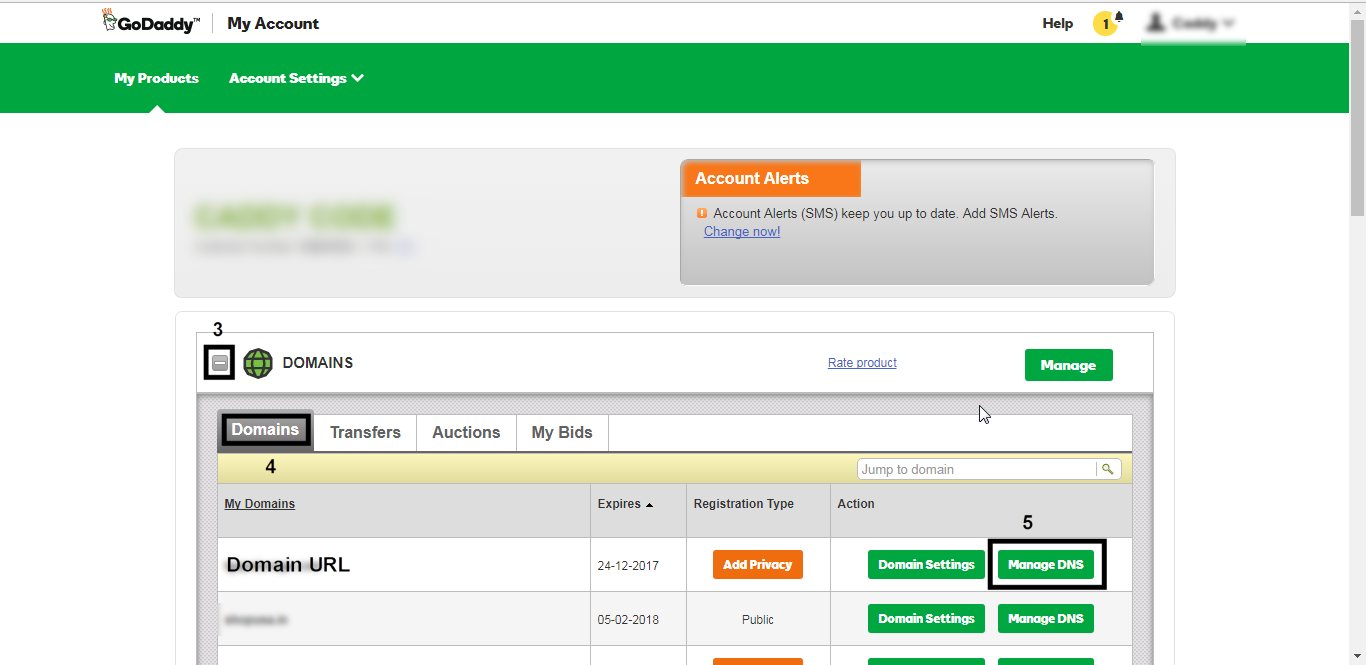Screen dimensions: 1366x665
Task: Manage DNS for domain expiring 05-02-2018
Action: [x=1046, y=619]
